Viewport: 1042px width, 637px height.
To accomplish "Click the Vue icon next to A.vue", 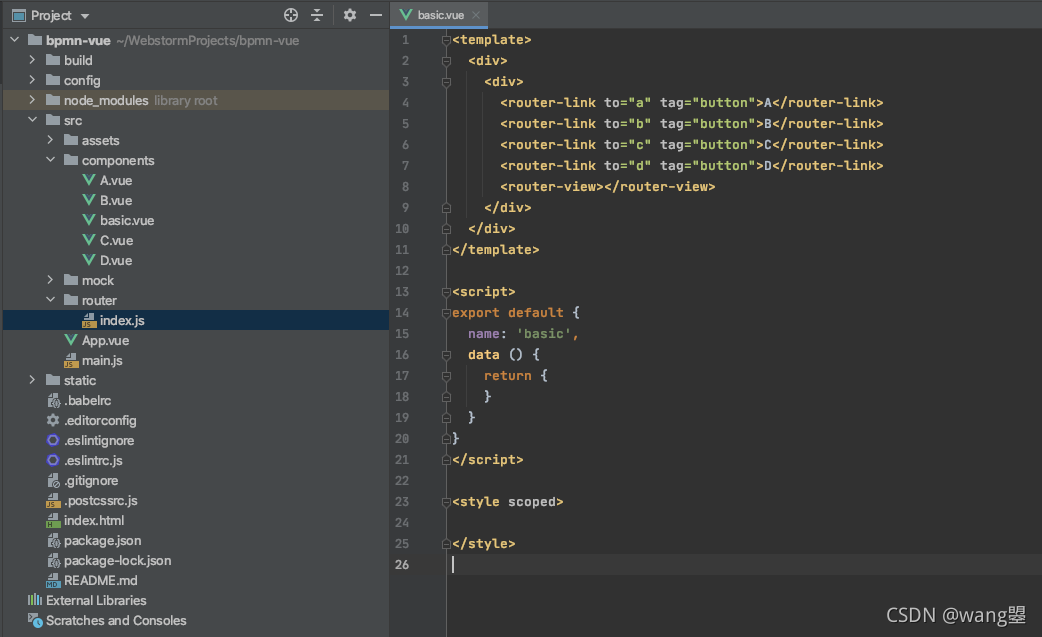I will click(x=88, y=180).
